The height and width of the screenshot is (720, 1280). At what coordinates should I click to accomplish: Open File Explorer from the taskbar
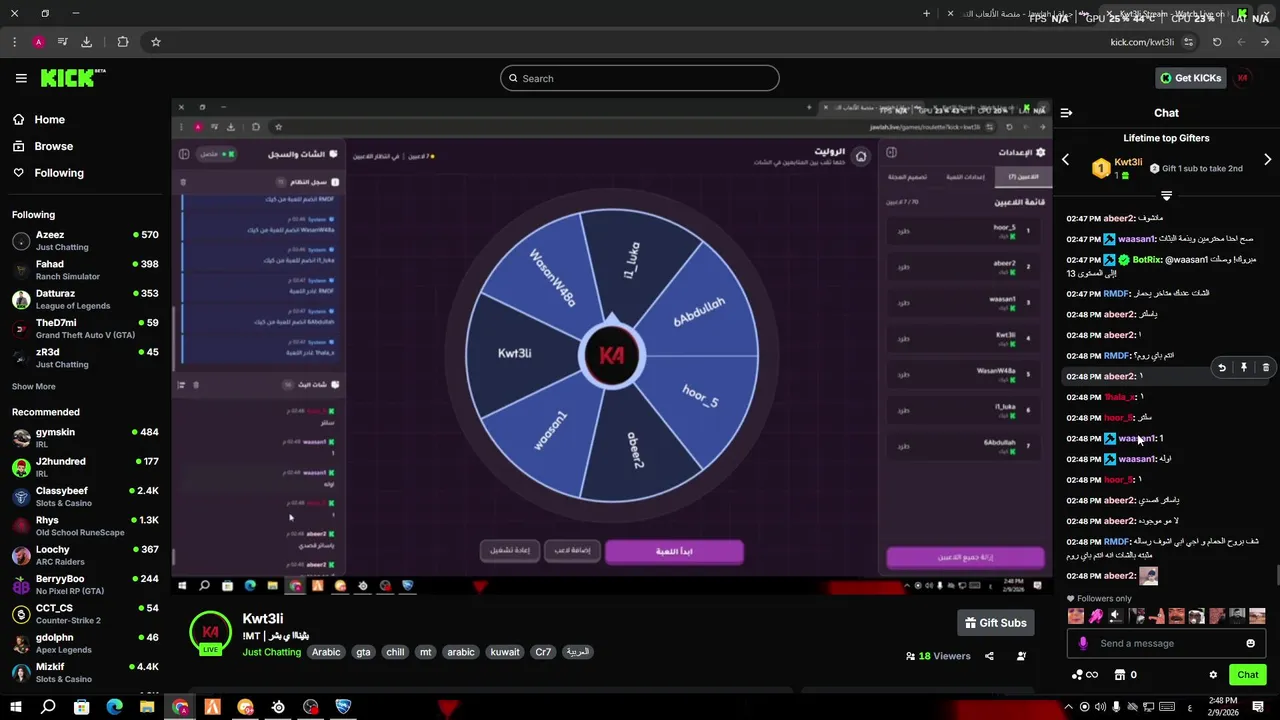(x=147, y=707)
